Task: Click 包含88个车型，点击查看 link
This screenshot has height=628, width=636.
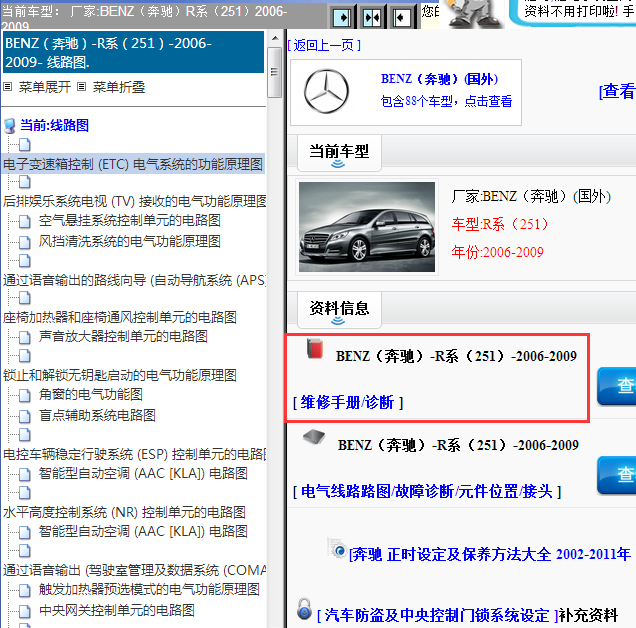Action: click(446, 101)
